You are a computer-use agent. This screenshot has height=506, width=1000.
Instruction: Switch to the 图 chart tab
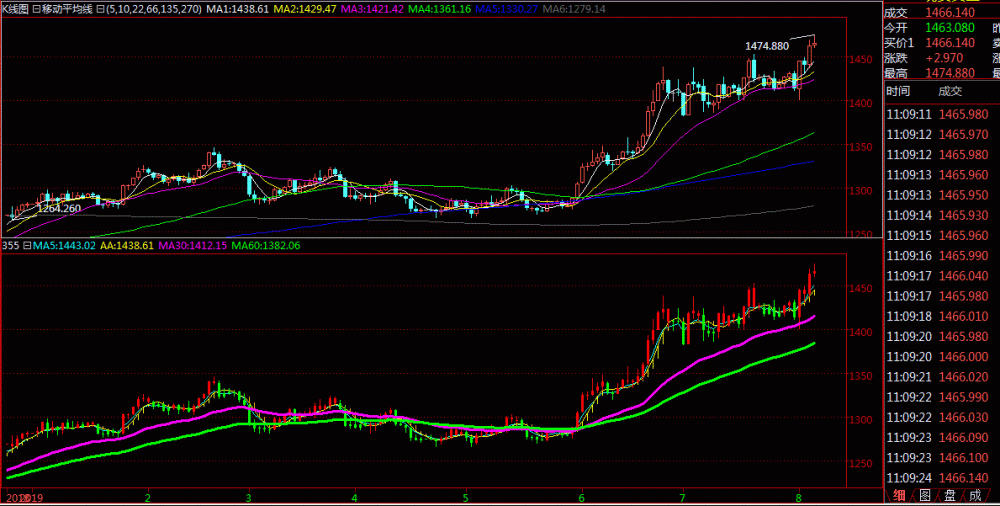pyautogui.click(x=926, y=495)
